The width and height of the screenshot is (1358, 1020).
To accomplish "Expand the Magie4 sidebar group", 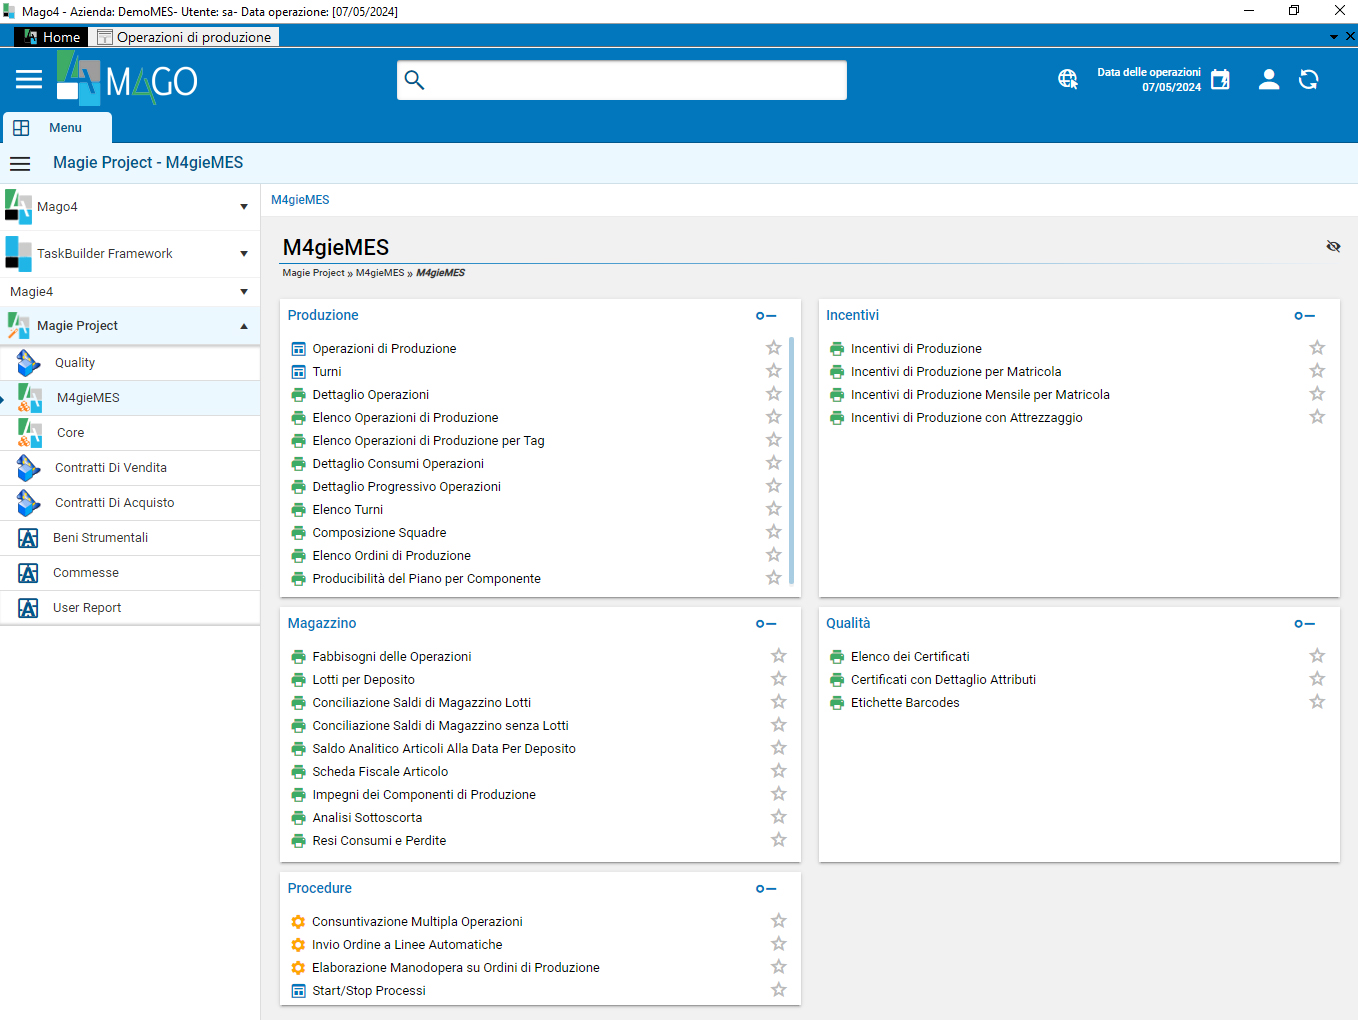I will click(244, 292).
